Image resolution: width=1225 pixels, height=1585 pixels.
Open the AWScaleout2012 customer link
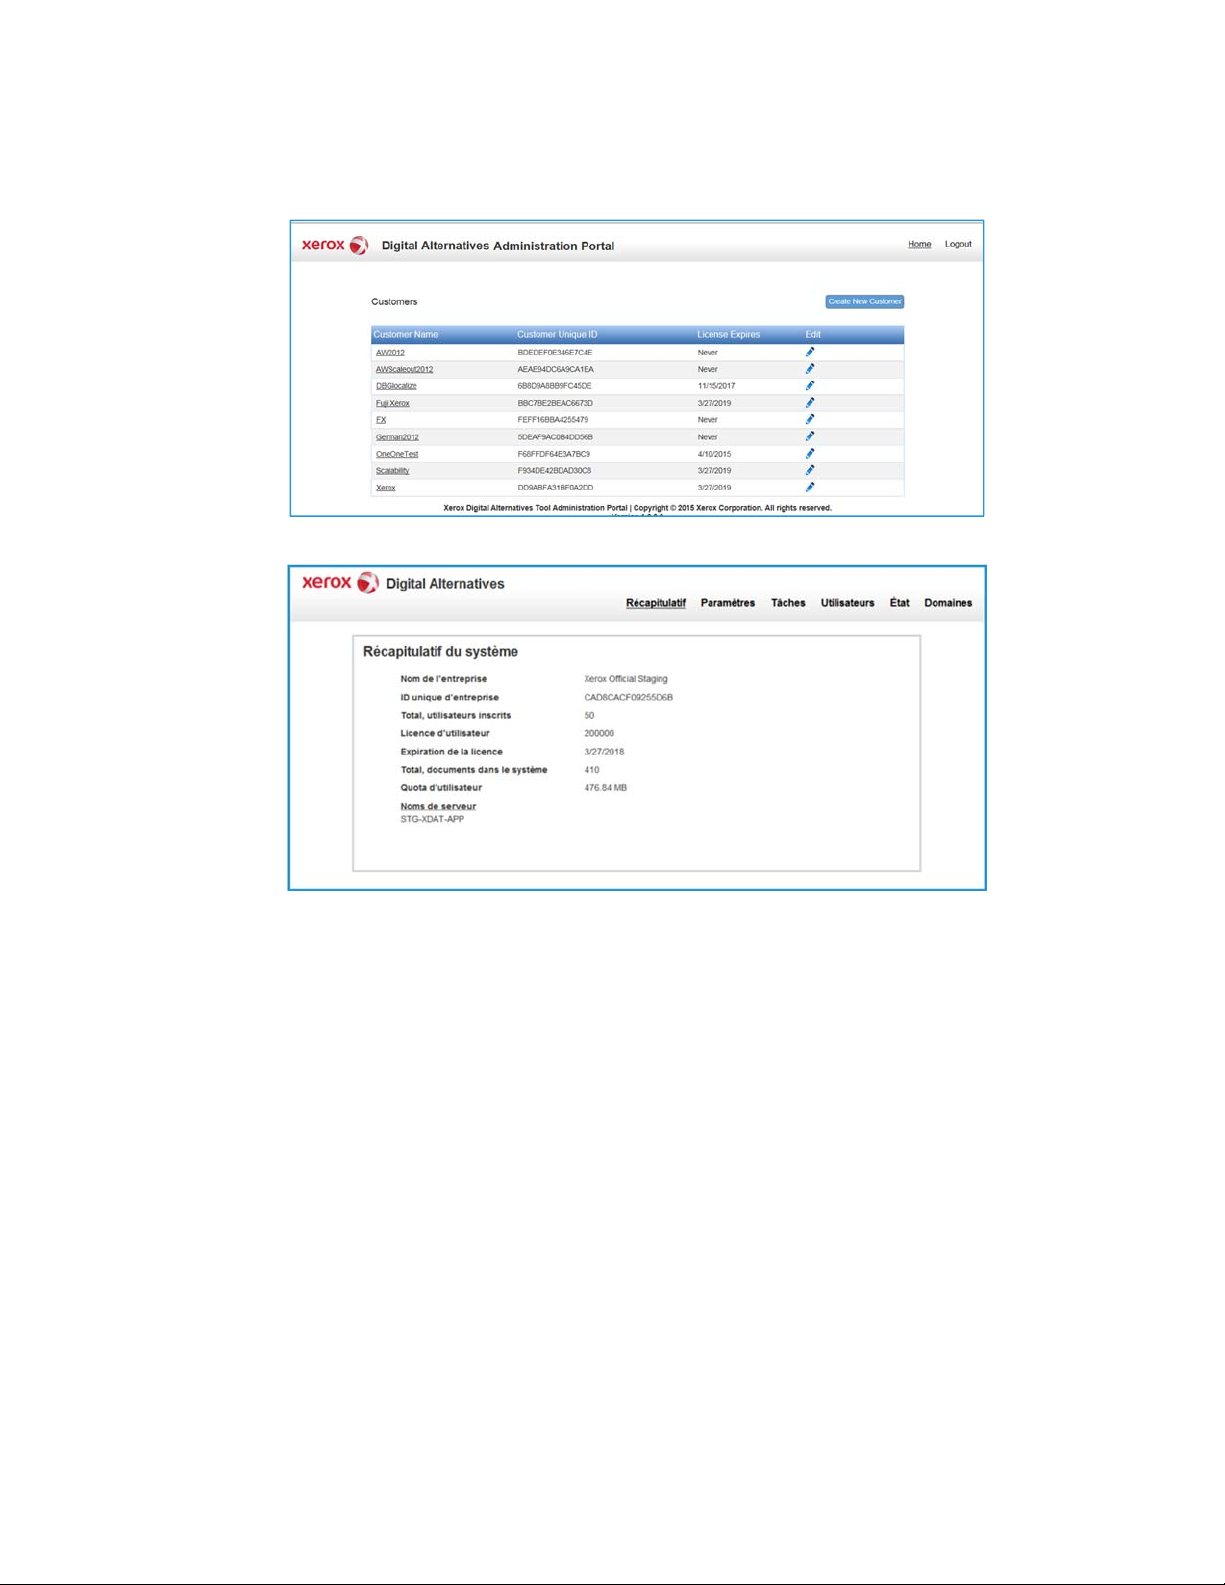tap(405, 369)
